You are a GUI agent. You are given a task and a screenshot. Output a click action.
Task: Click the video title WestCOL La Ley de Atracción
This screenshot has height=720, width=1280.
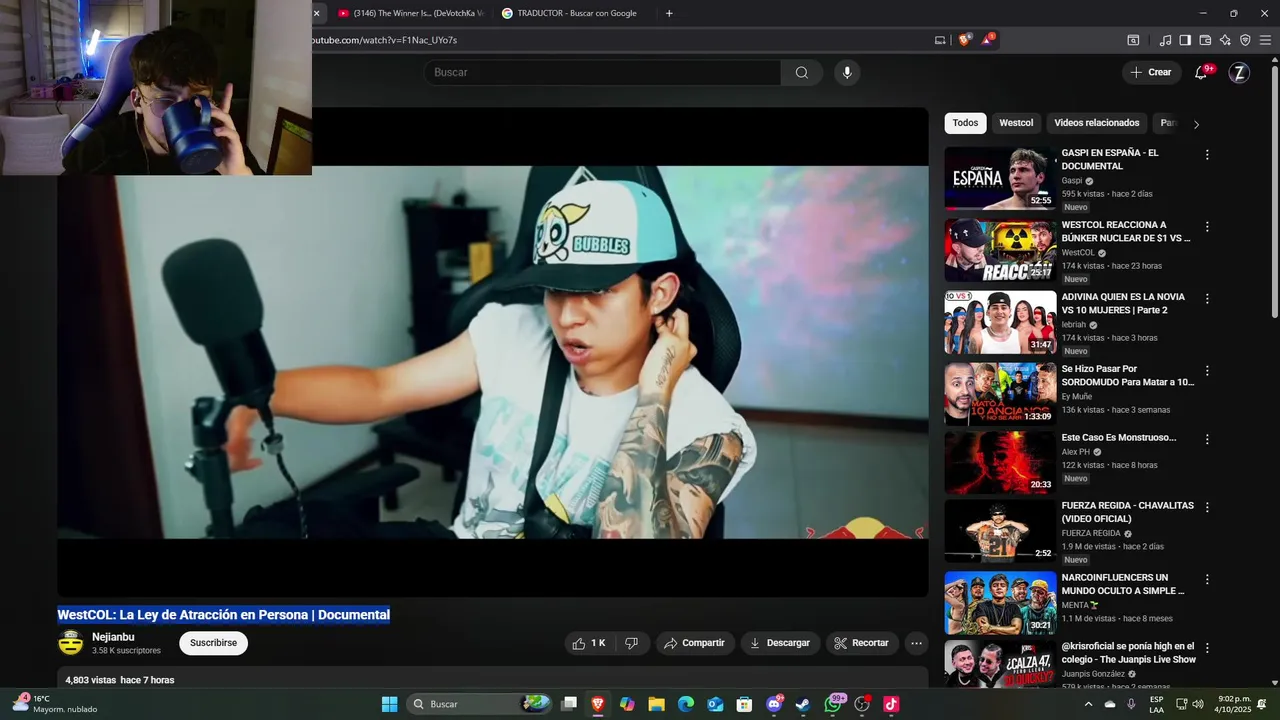[224, 615]
